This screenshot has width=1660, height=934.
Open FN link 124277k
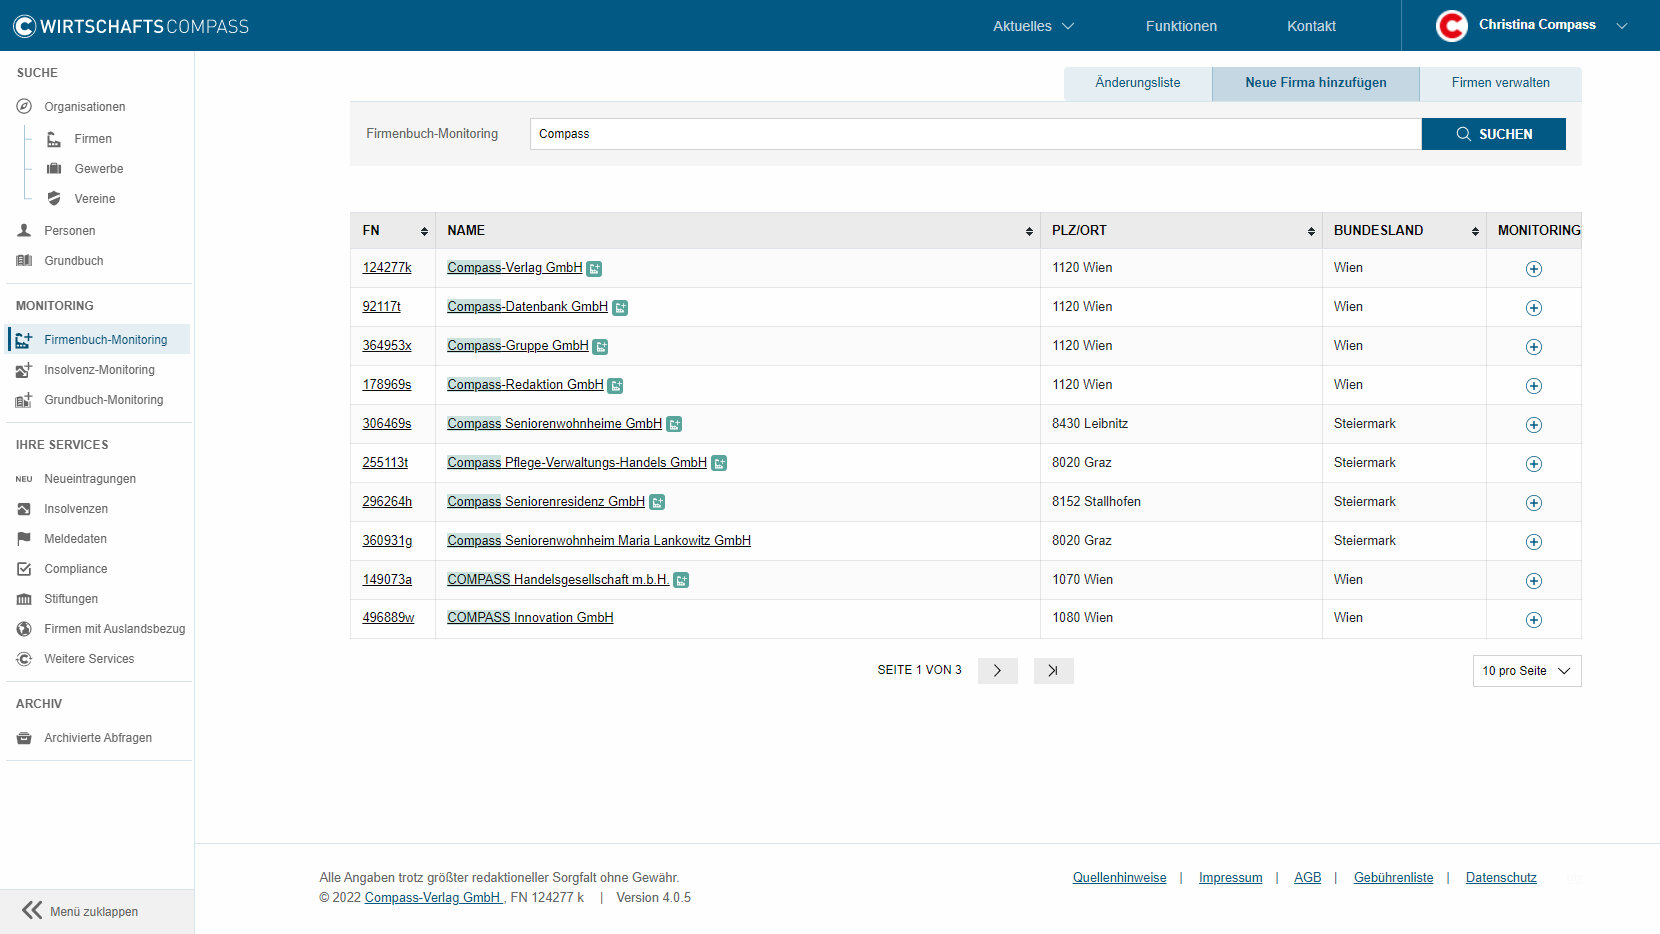[387, 268]
